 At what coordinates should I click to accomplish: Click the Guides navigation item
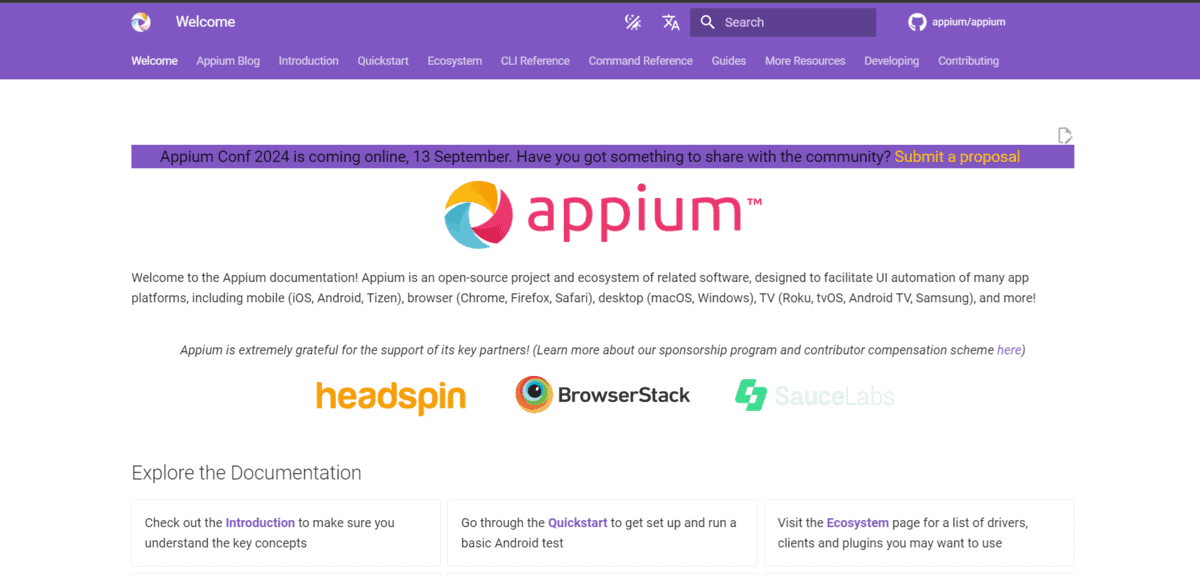(728, 61)
